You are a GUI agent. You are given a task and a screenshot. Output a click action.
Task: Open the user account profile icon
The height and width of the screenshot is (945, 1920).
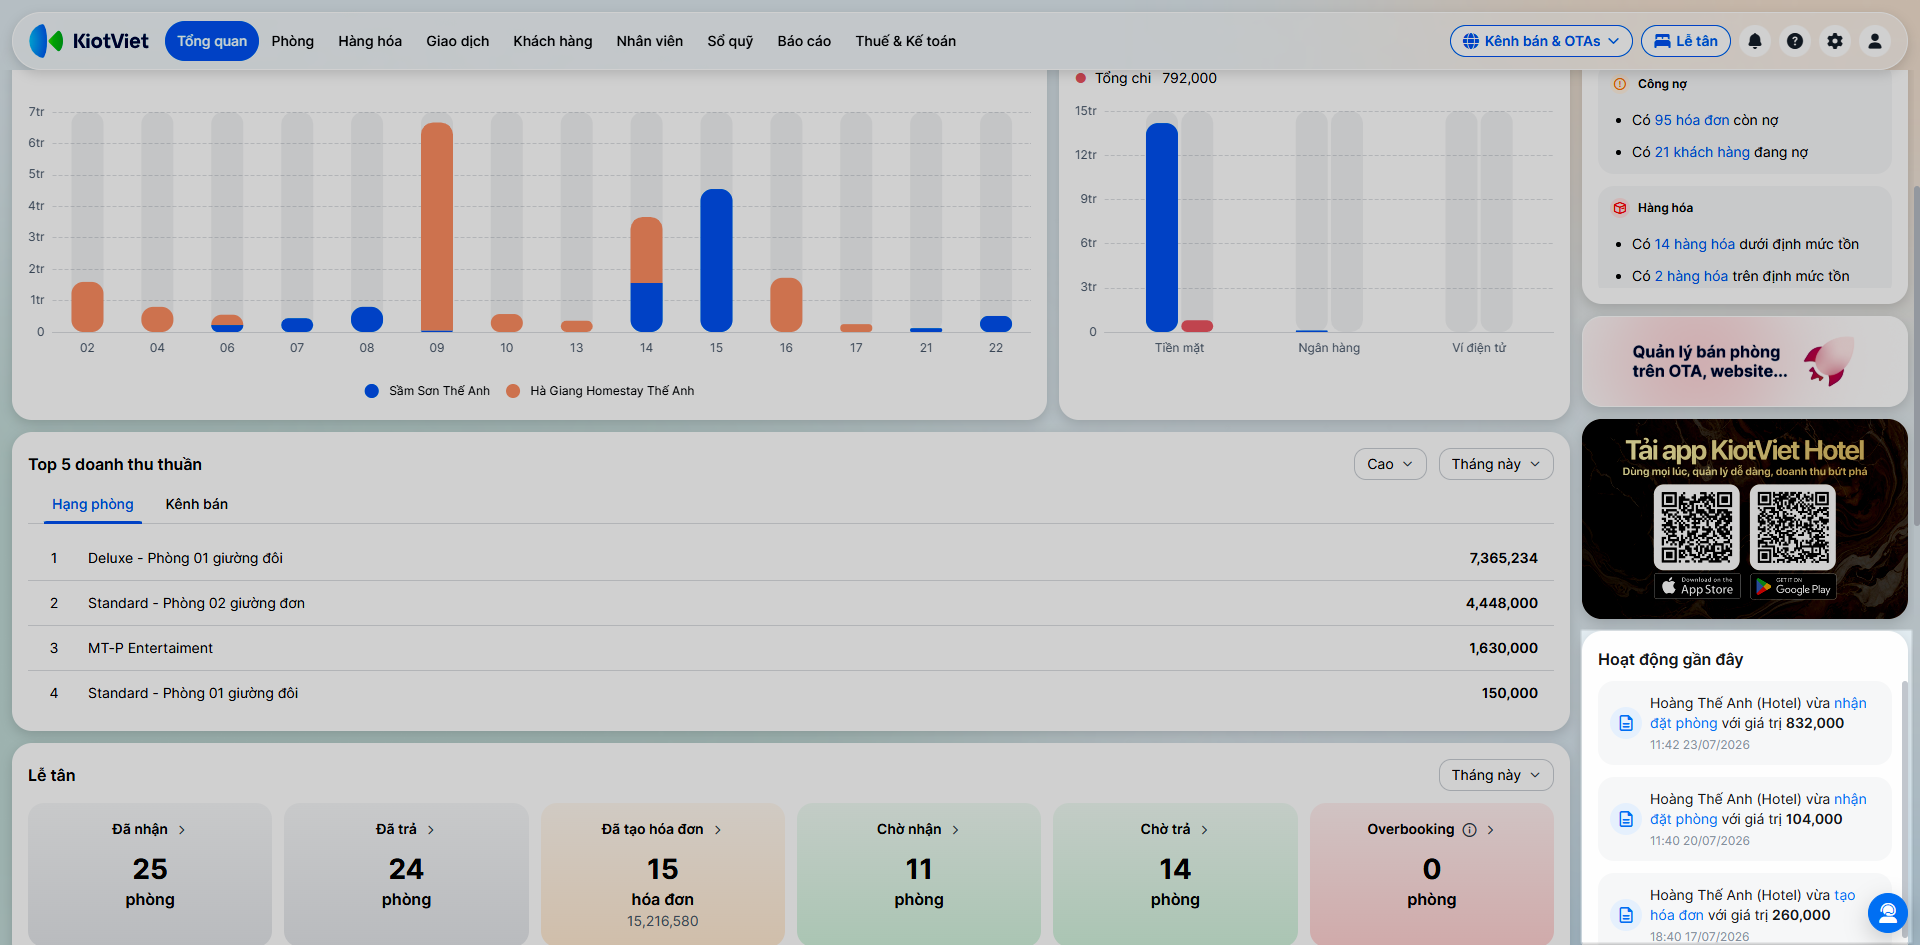(1875, 41)
